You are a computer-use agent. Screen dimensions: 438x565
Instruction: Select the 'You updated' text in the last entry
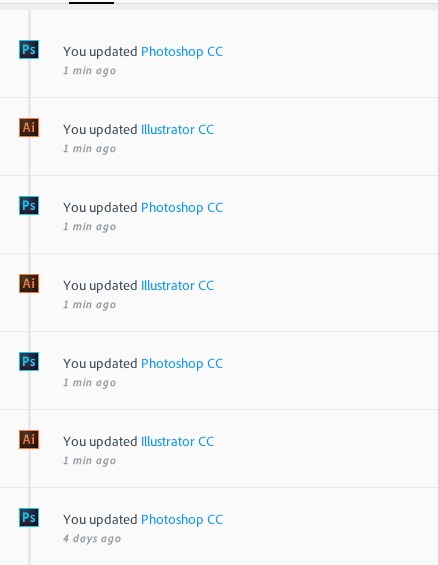click(x=100, y=520)
